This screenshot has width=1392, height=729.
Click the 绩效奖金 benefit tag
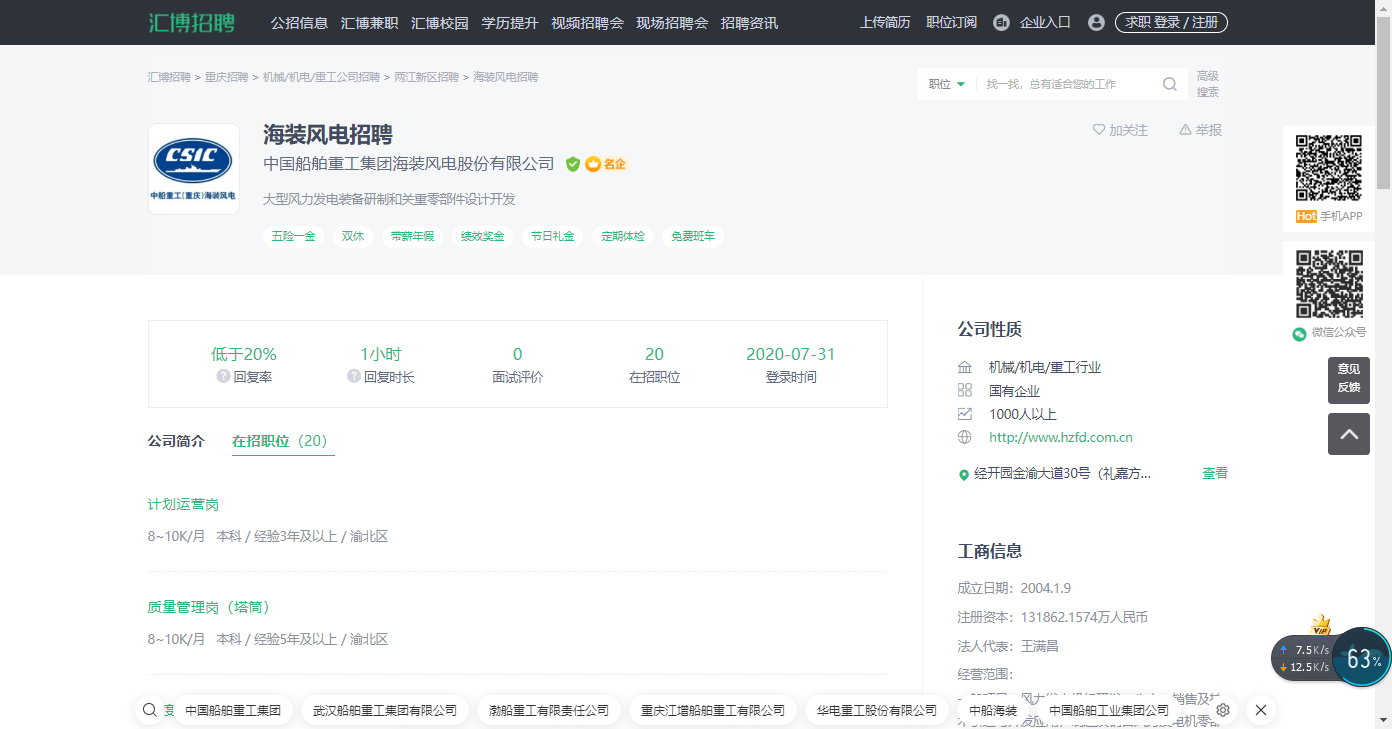click(x=483, y=237)
